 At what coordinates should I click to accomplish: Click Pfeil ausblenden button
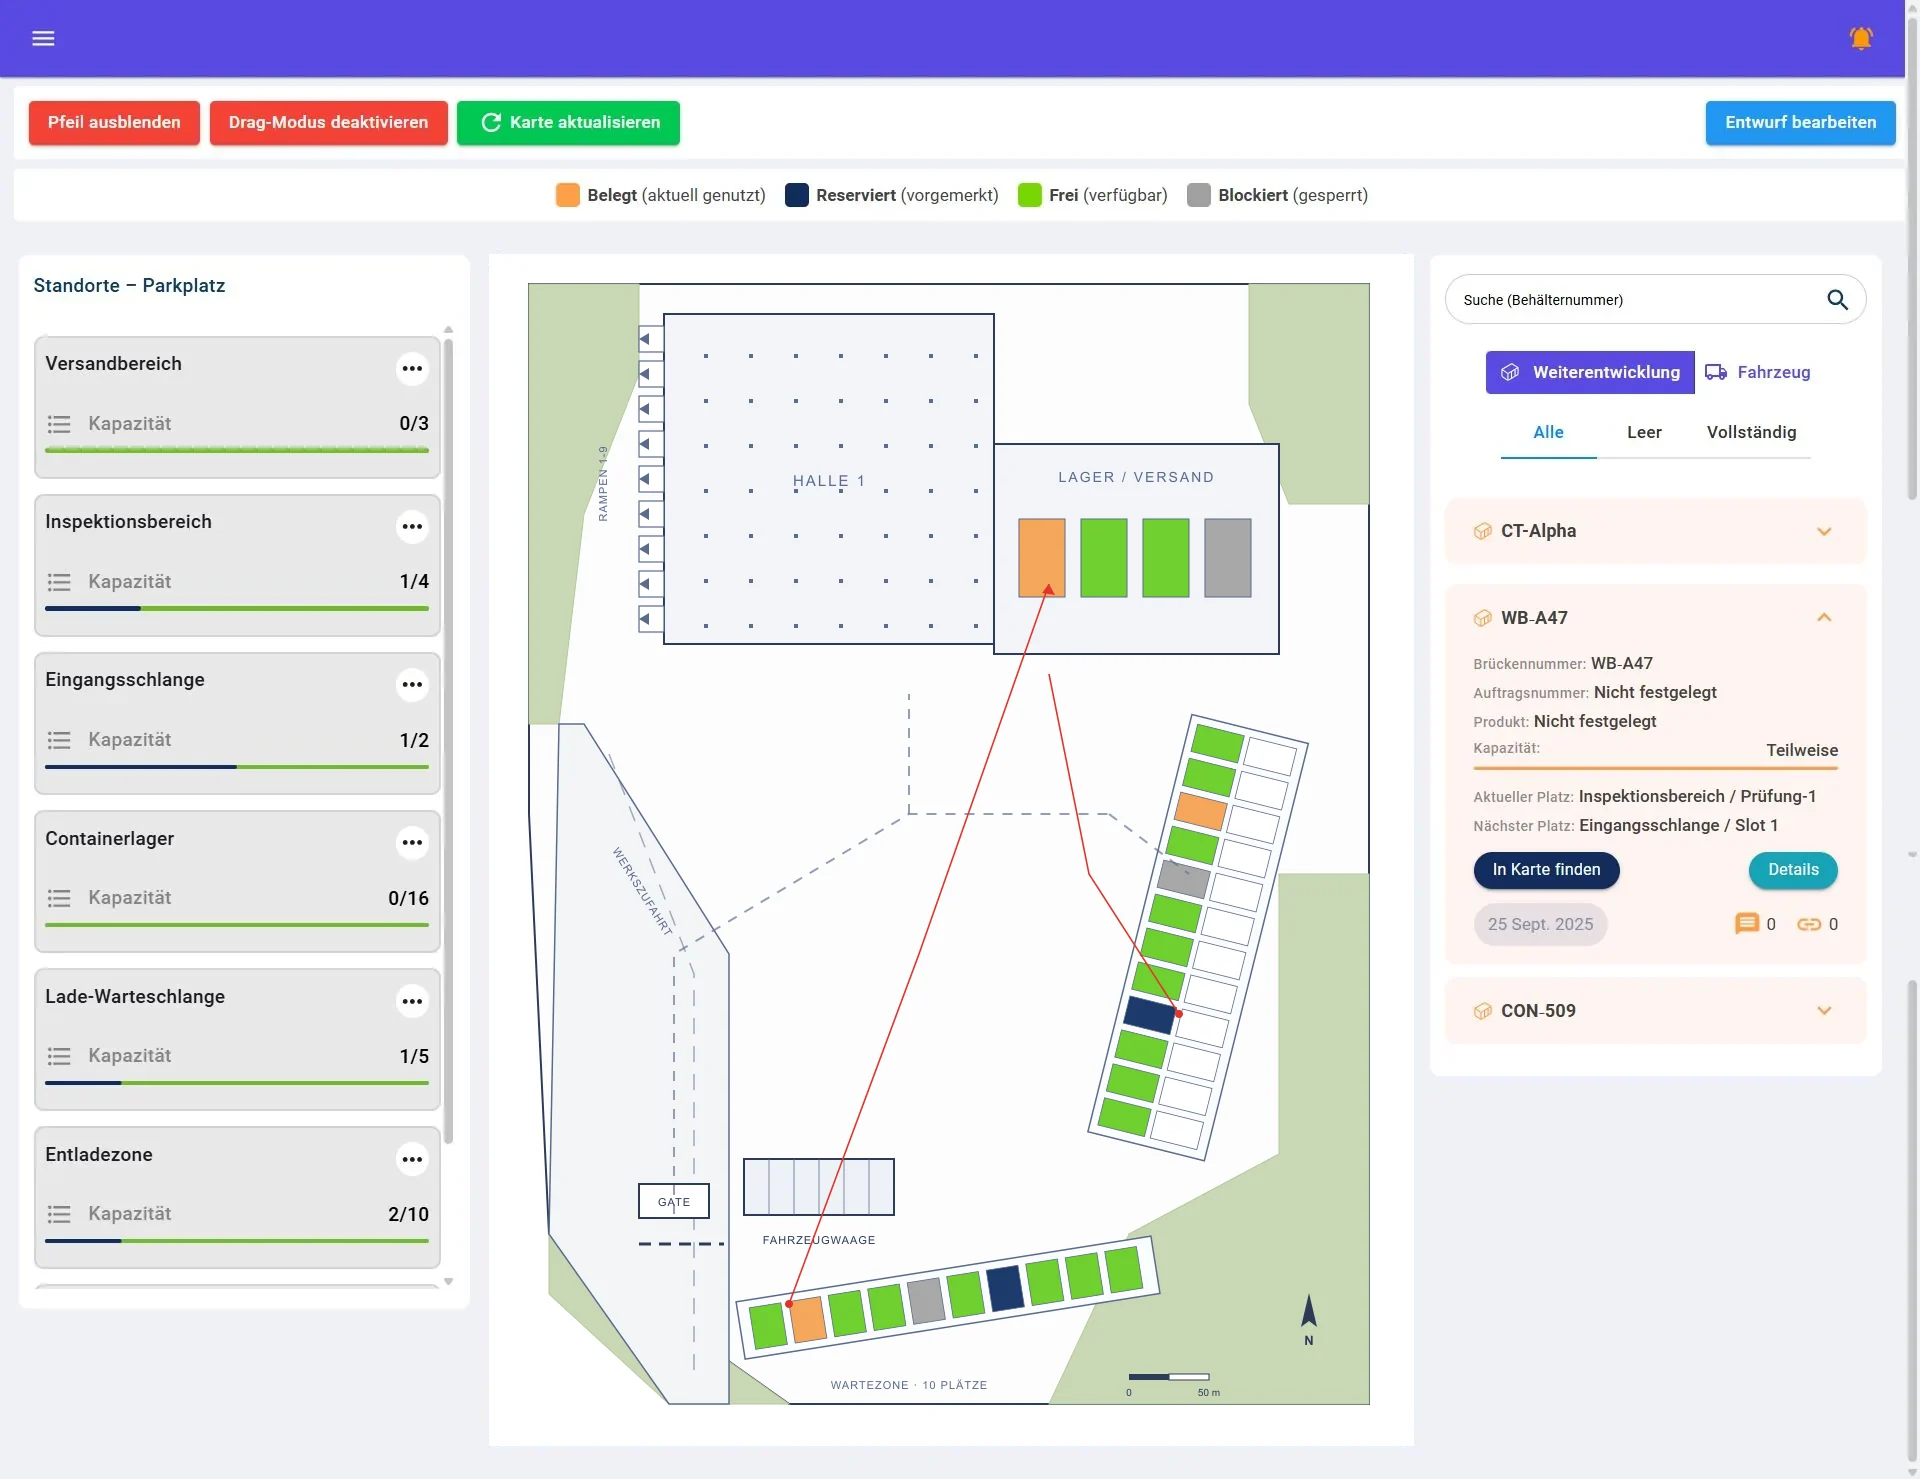click(114, 122)
